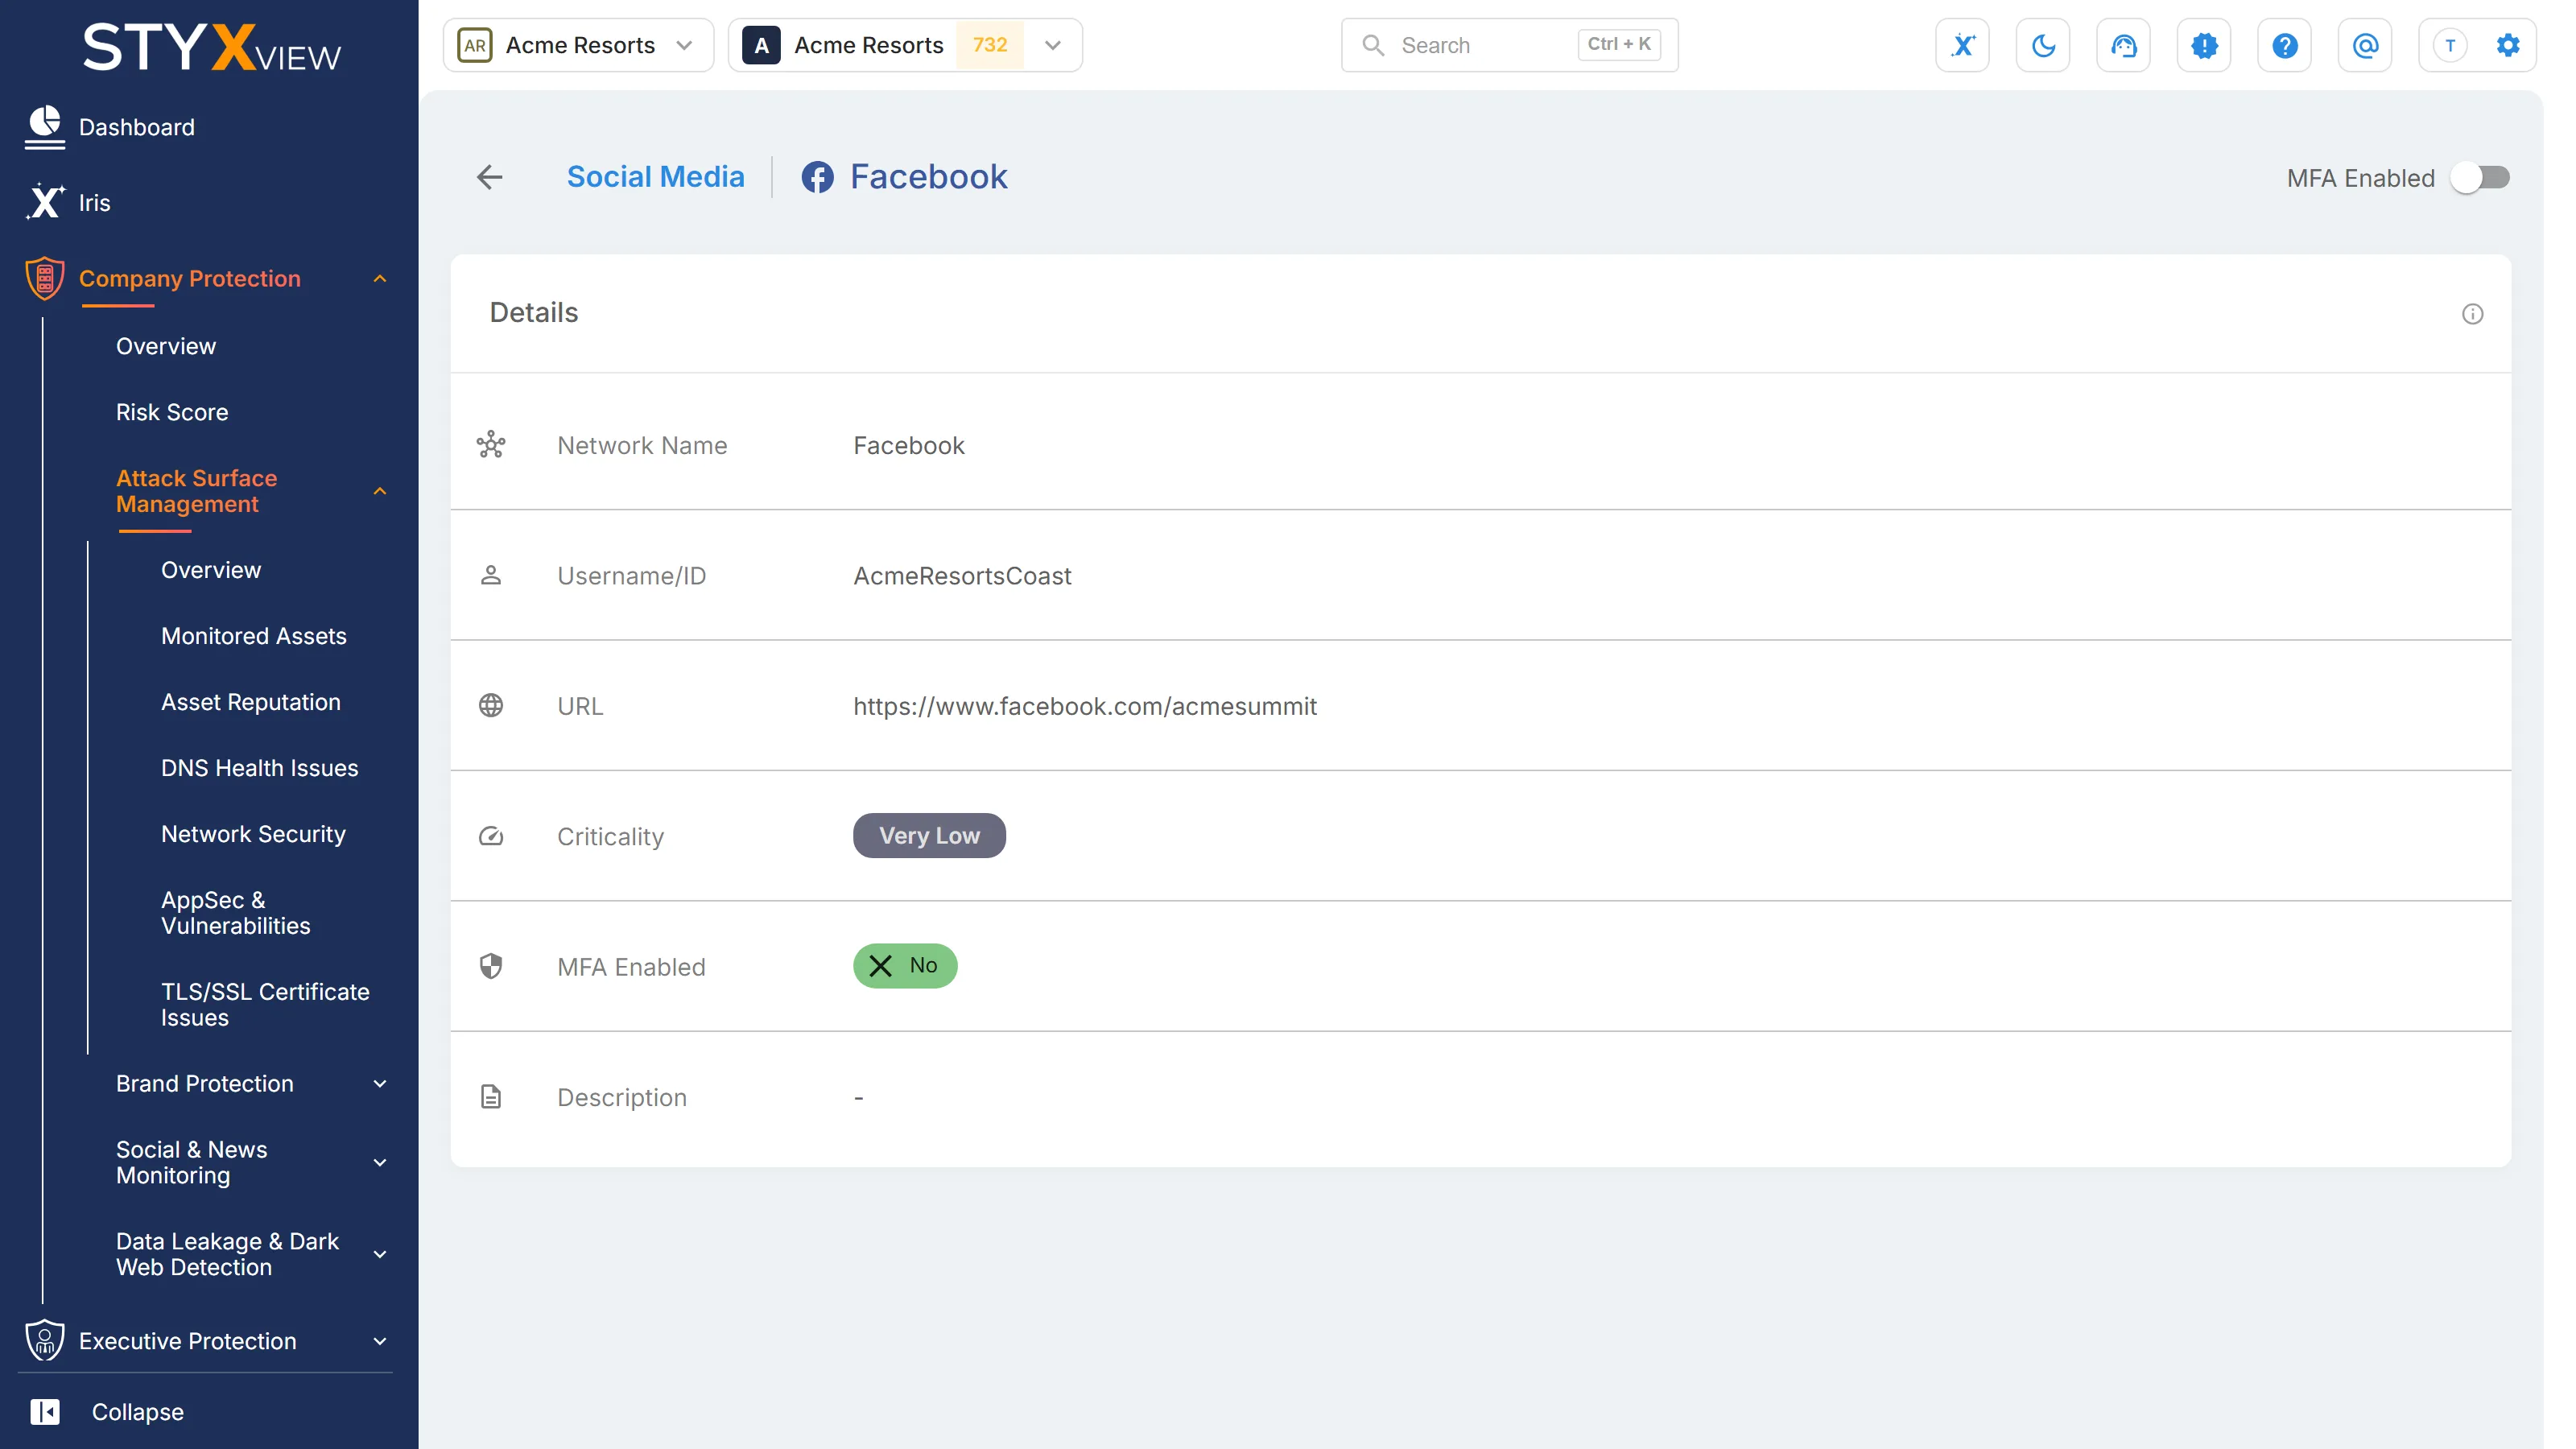Click the Search input field
The height and width of the screenshot is (1449, 2576).
pos(1509,45)
